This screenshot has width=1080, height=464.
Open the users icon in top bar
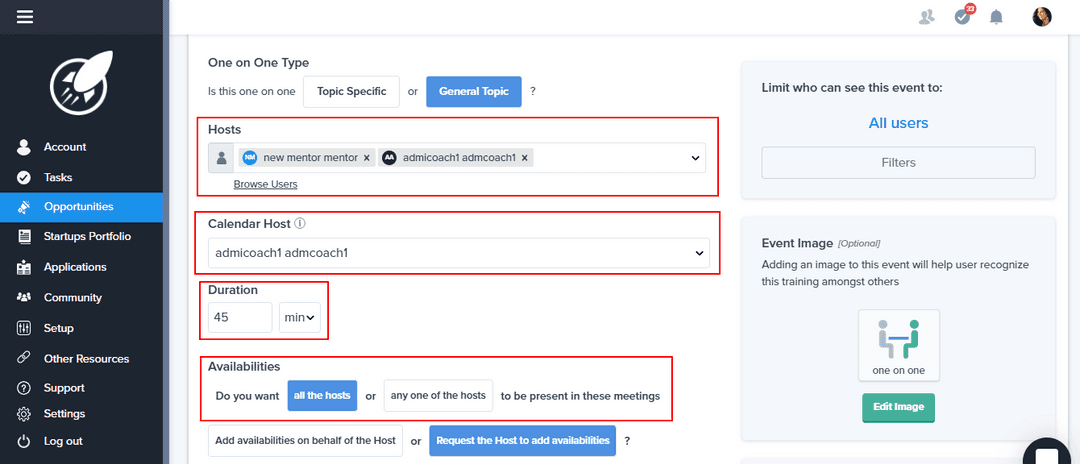pyautogui.click(x=926, y=16)
